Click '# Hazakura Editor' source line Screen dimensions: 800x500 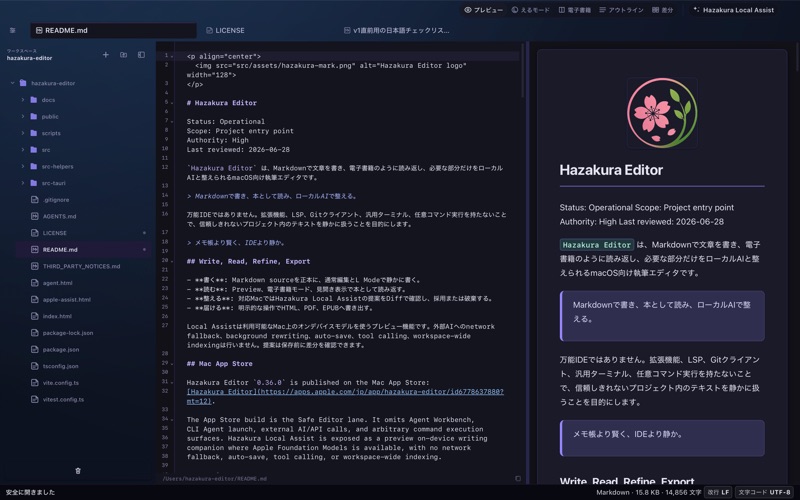(x=222, y=103)
